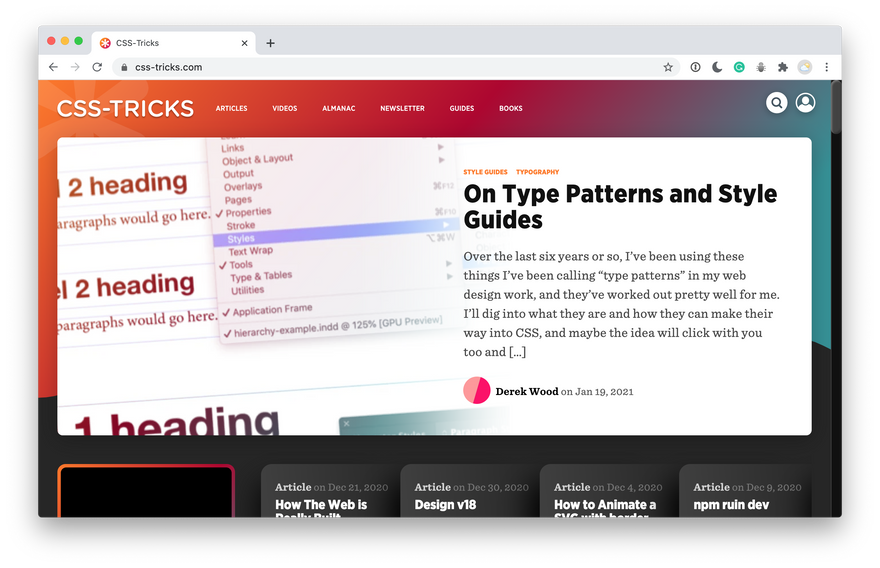Open the Almanac navigation item
Screen dimensions: 880x568
338,108
